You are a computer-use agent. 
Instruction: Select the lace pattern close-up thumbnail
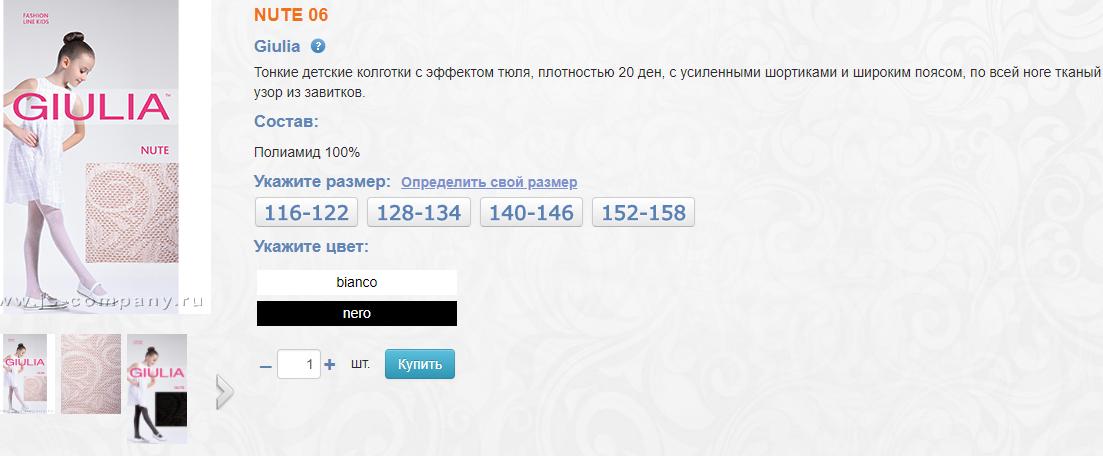click(91, 374)
